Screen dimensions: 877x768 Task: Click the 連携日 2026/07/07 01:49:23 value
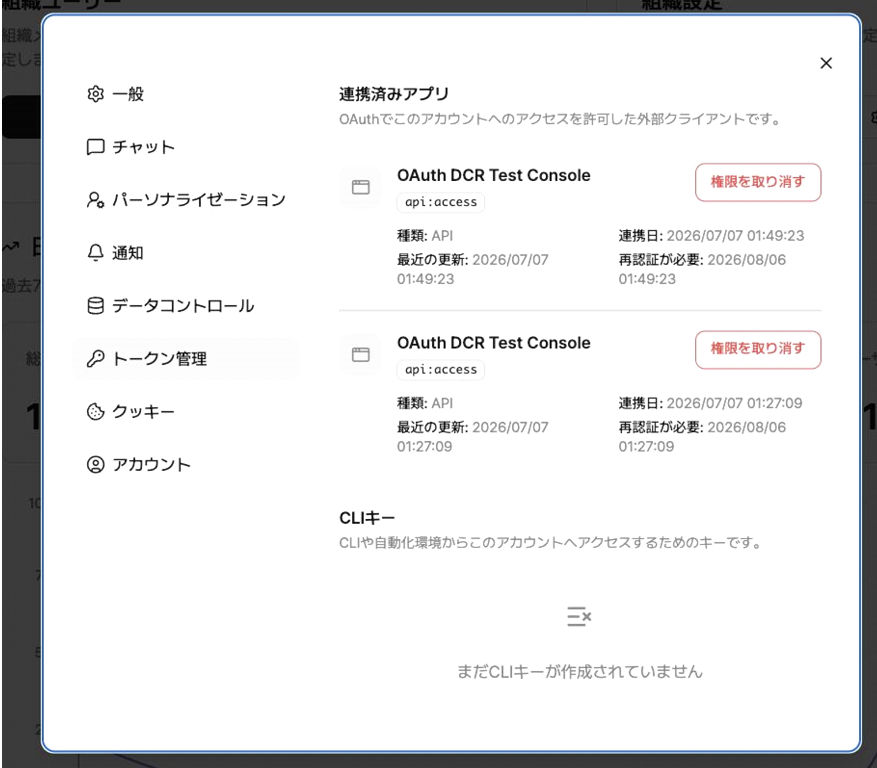(x=735, y=235)
